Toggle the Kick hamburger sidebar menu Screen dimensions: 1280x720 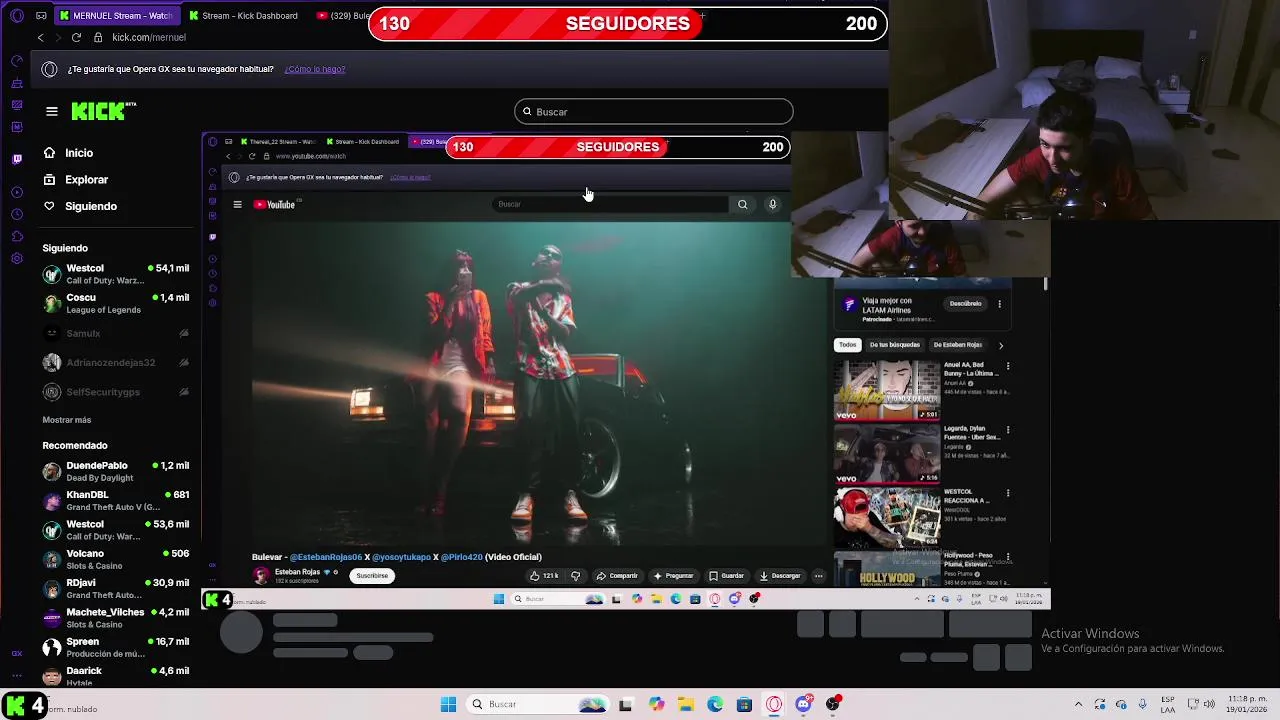tap(52, 111)
